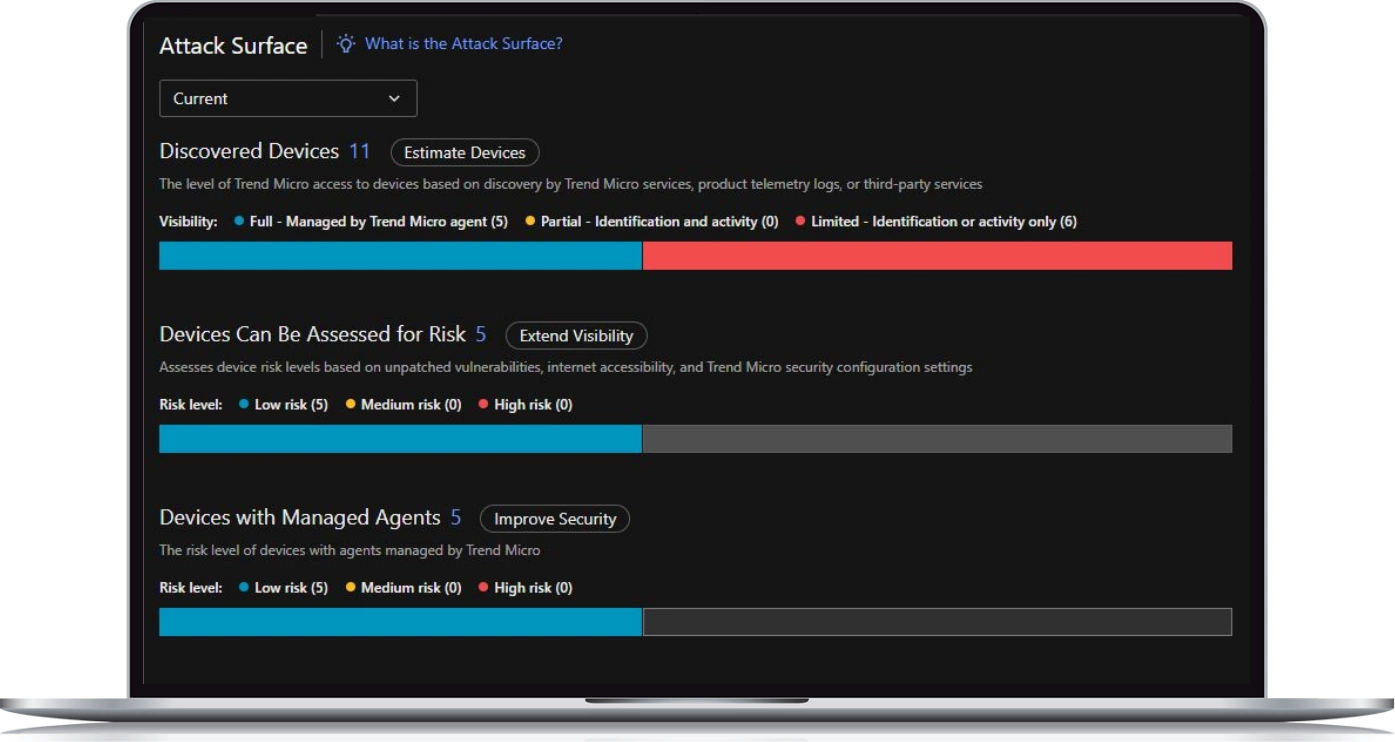
Task: Click the lightbulb icon beside Attack Surface
Action: click(x=346, y=44)
